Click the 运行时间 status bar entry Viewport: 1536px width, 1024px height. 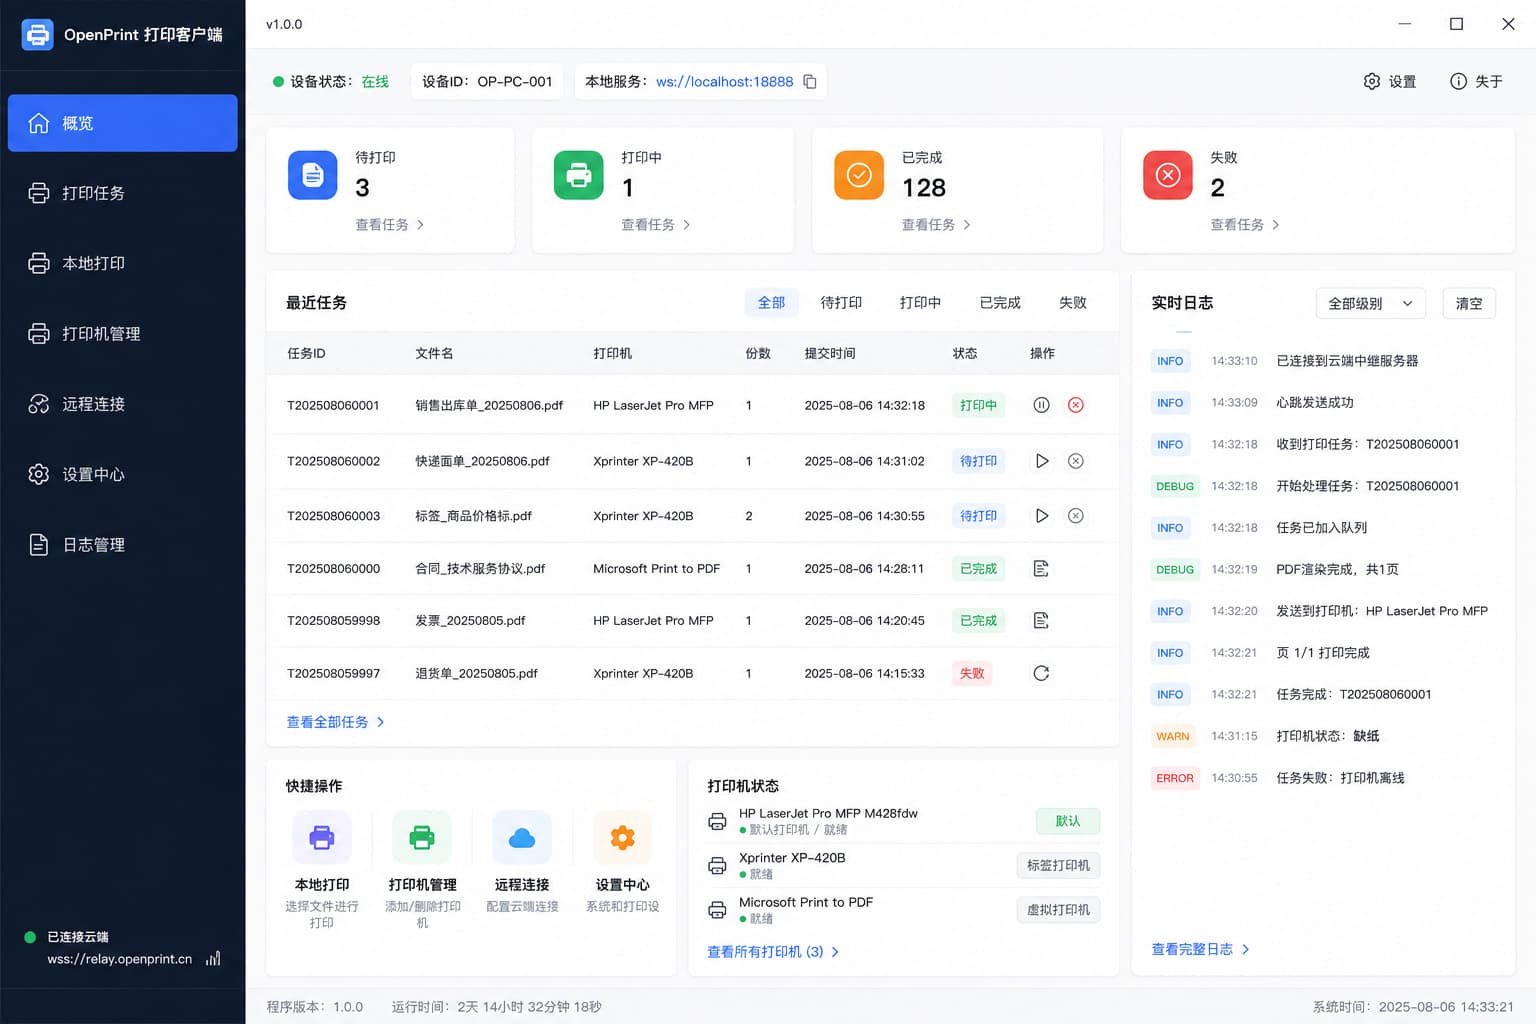click(x=497, y=1007)
